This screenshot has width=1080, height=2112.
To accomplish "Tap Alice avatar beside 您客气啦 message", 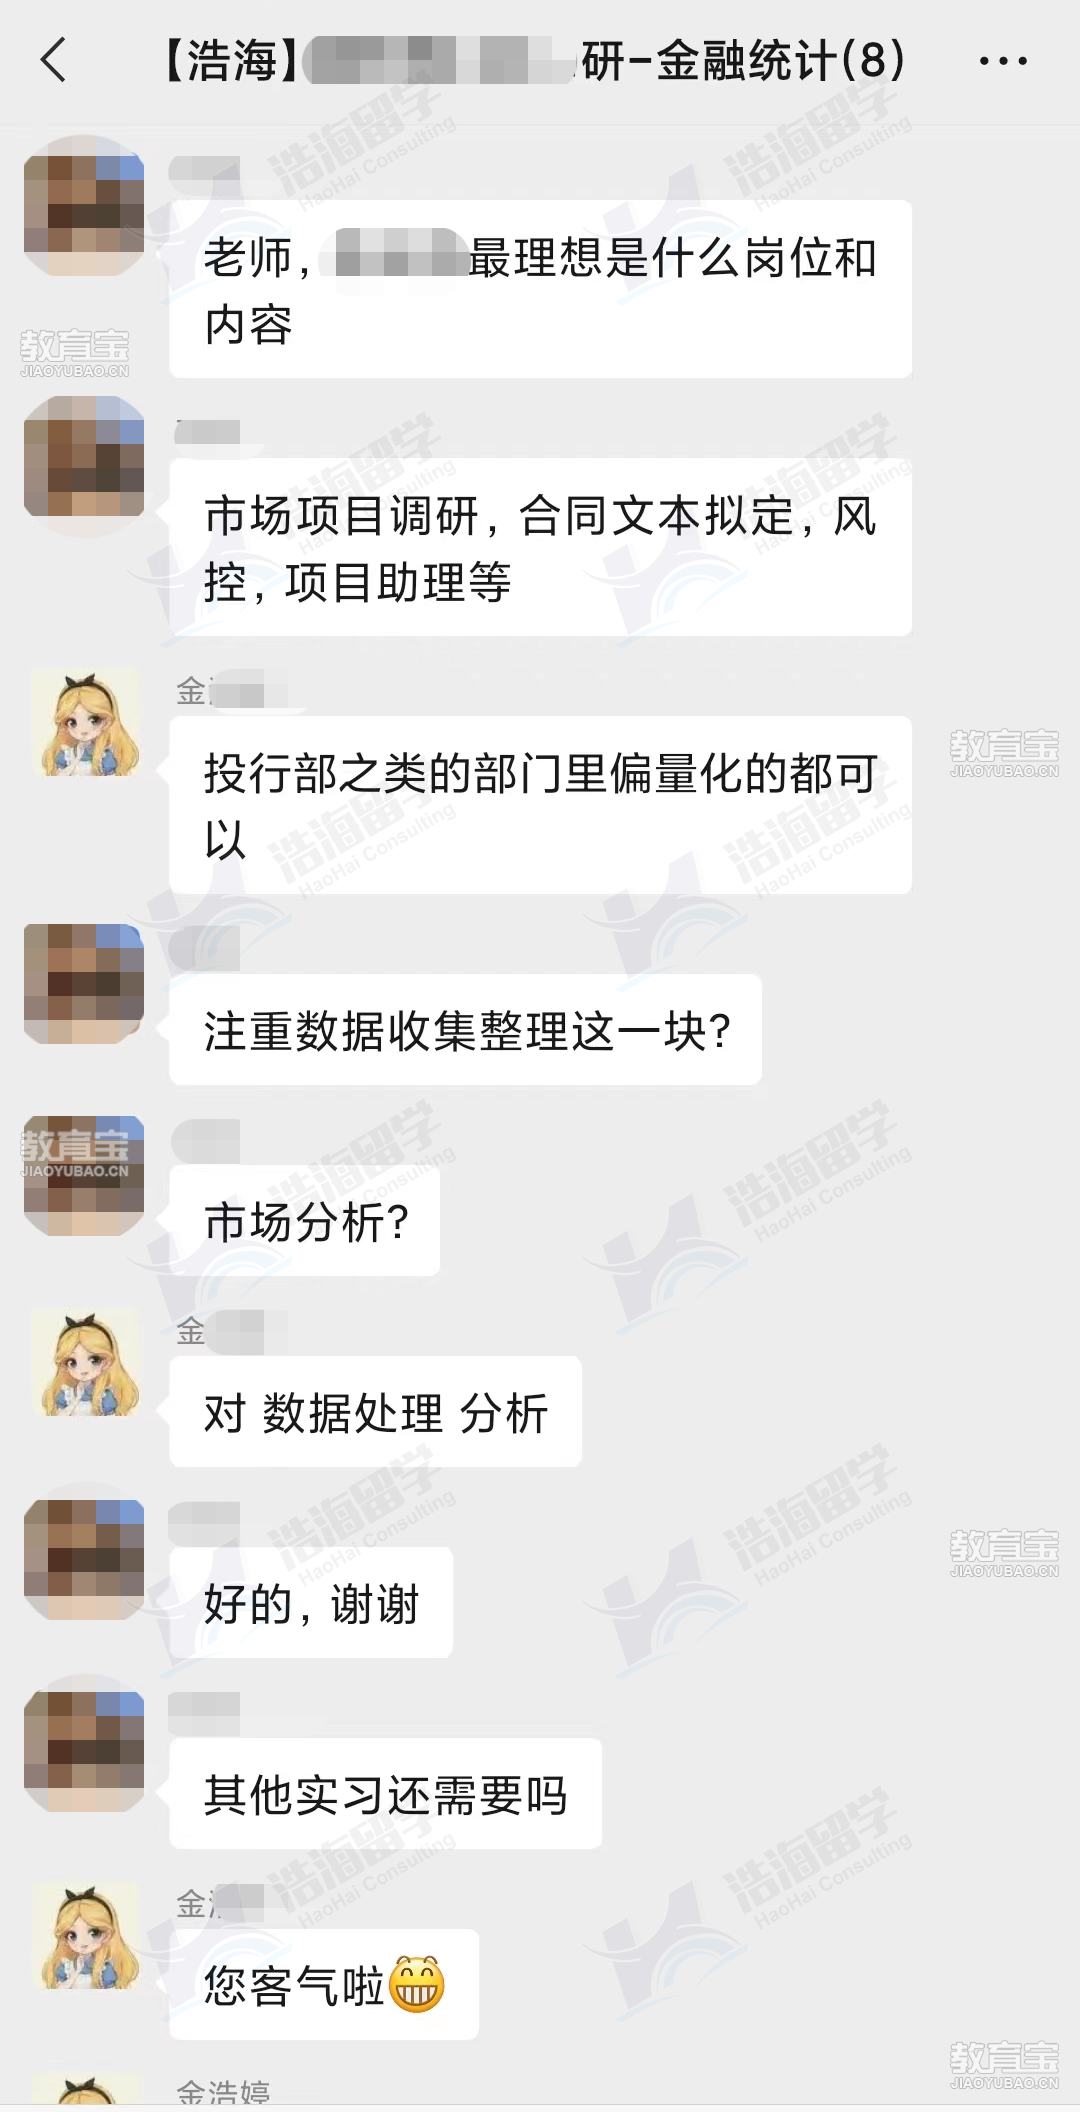I will pyautogui.click(x=85, y=1936).
